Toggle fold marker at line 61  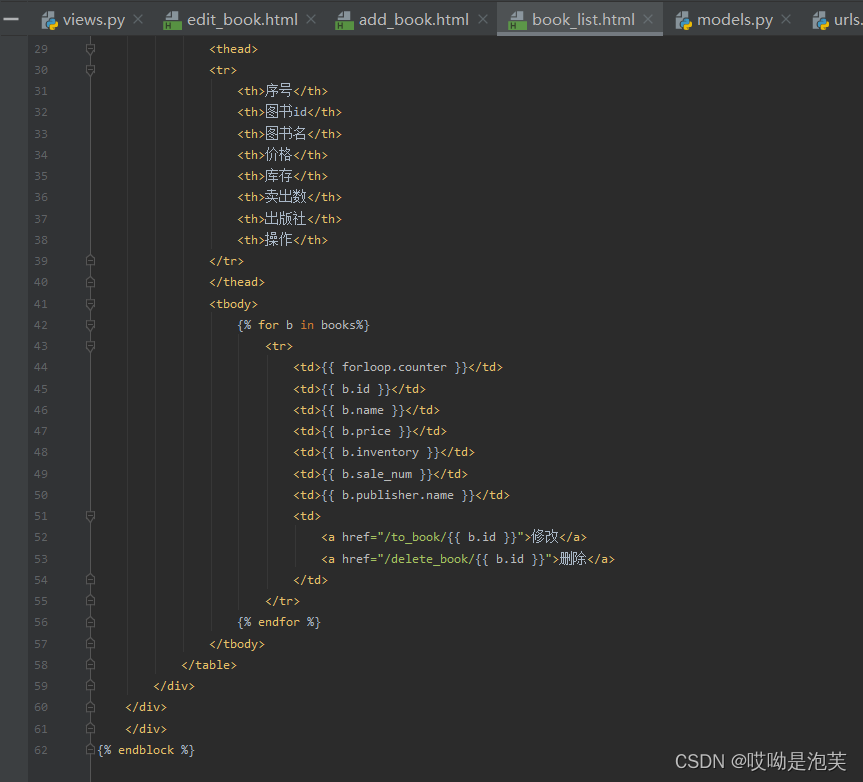pyautogui.click(x=90, y=729)
